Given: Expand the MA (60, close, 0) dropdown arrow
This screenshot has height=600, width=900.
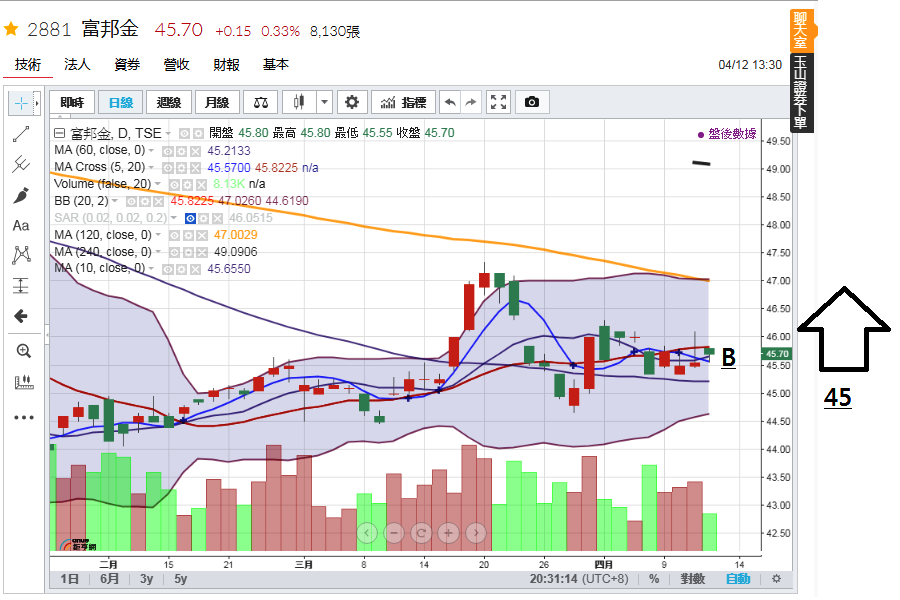Looking at the screenshot, I should pyautogui.click(x=152, y=150).
